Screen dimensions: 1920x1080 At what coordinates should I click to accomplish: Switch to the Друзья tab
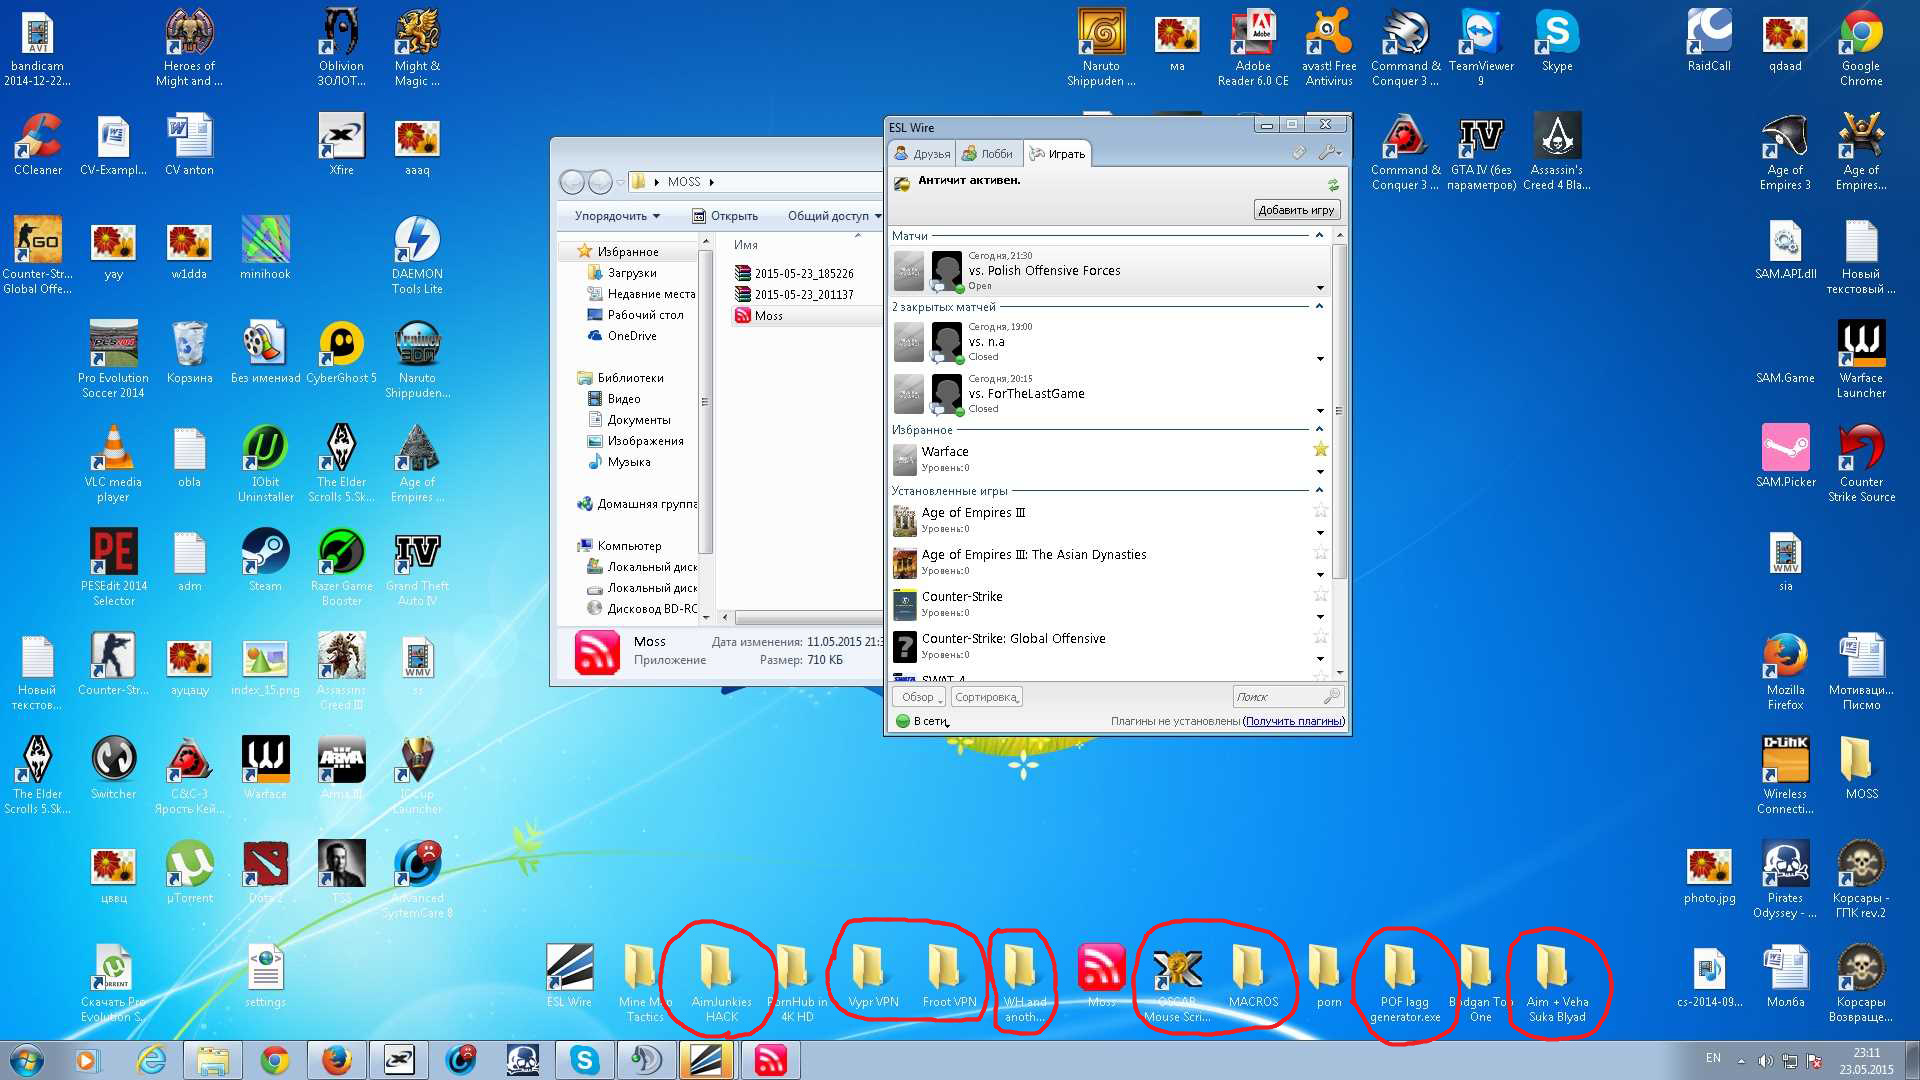coord(922,154)
